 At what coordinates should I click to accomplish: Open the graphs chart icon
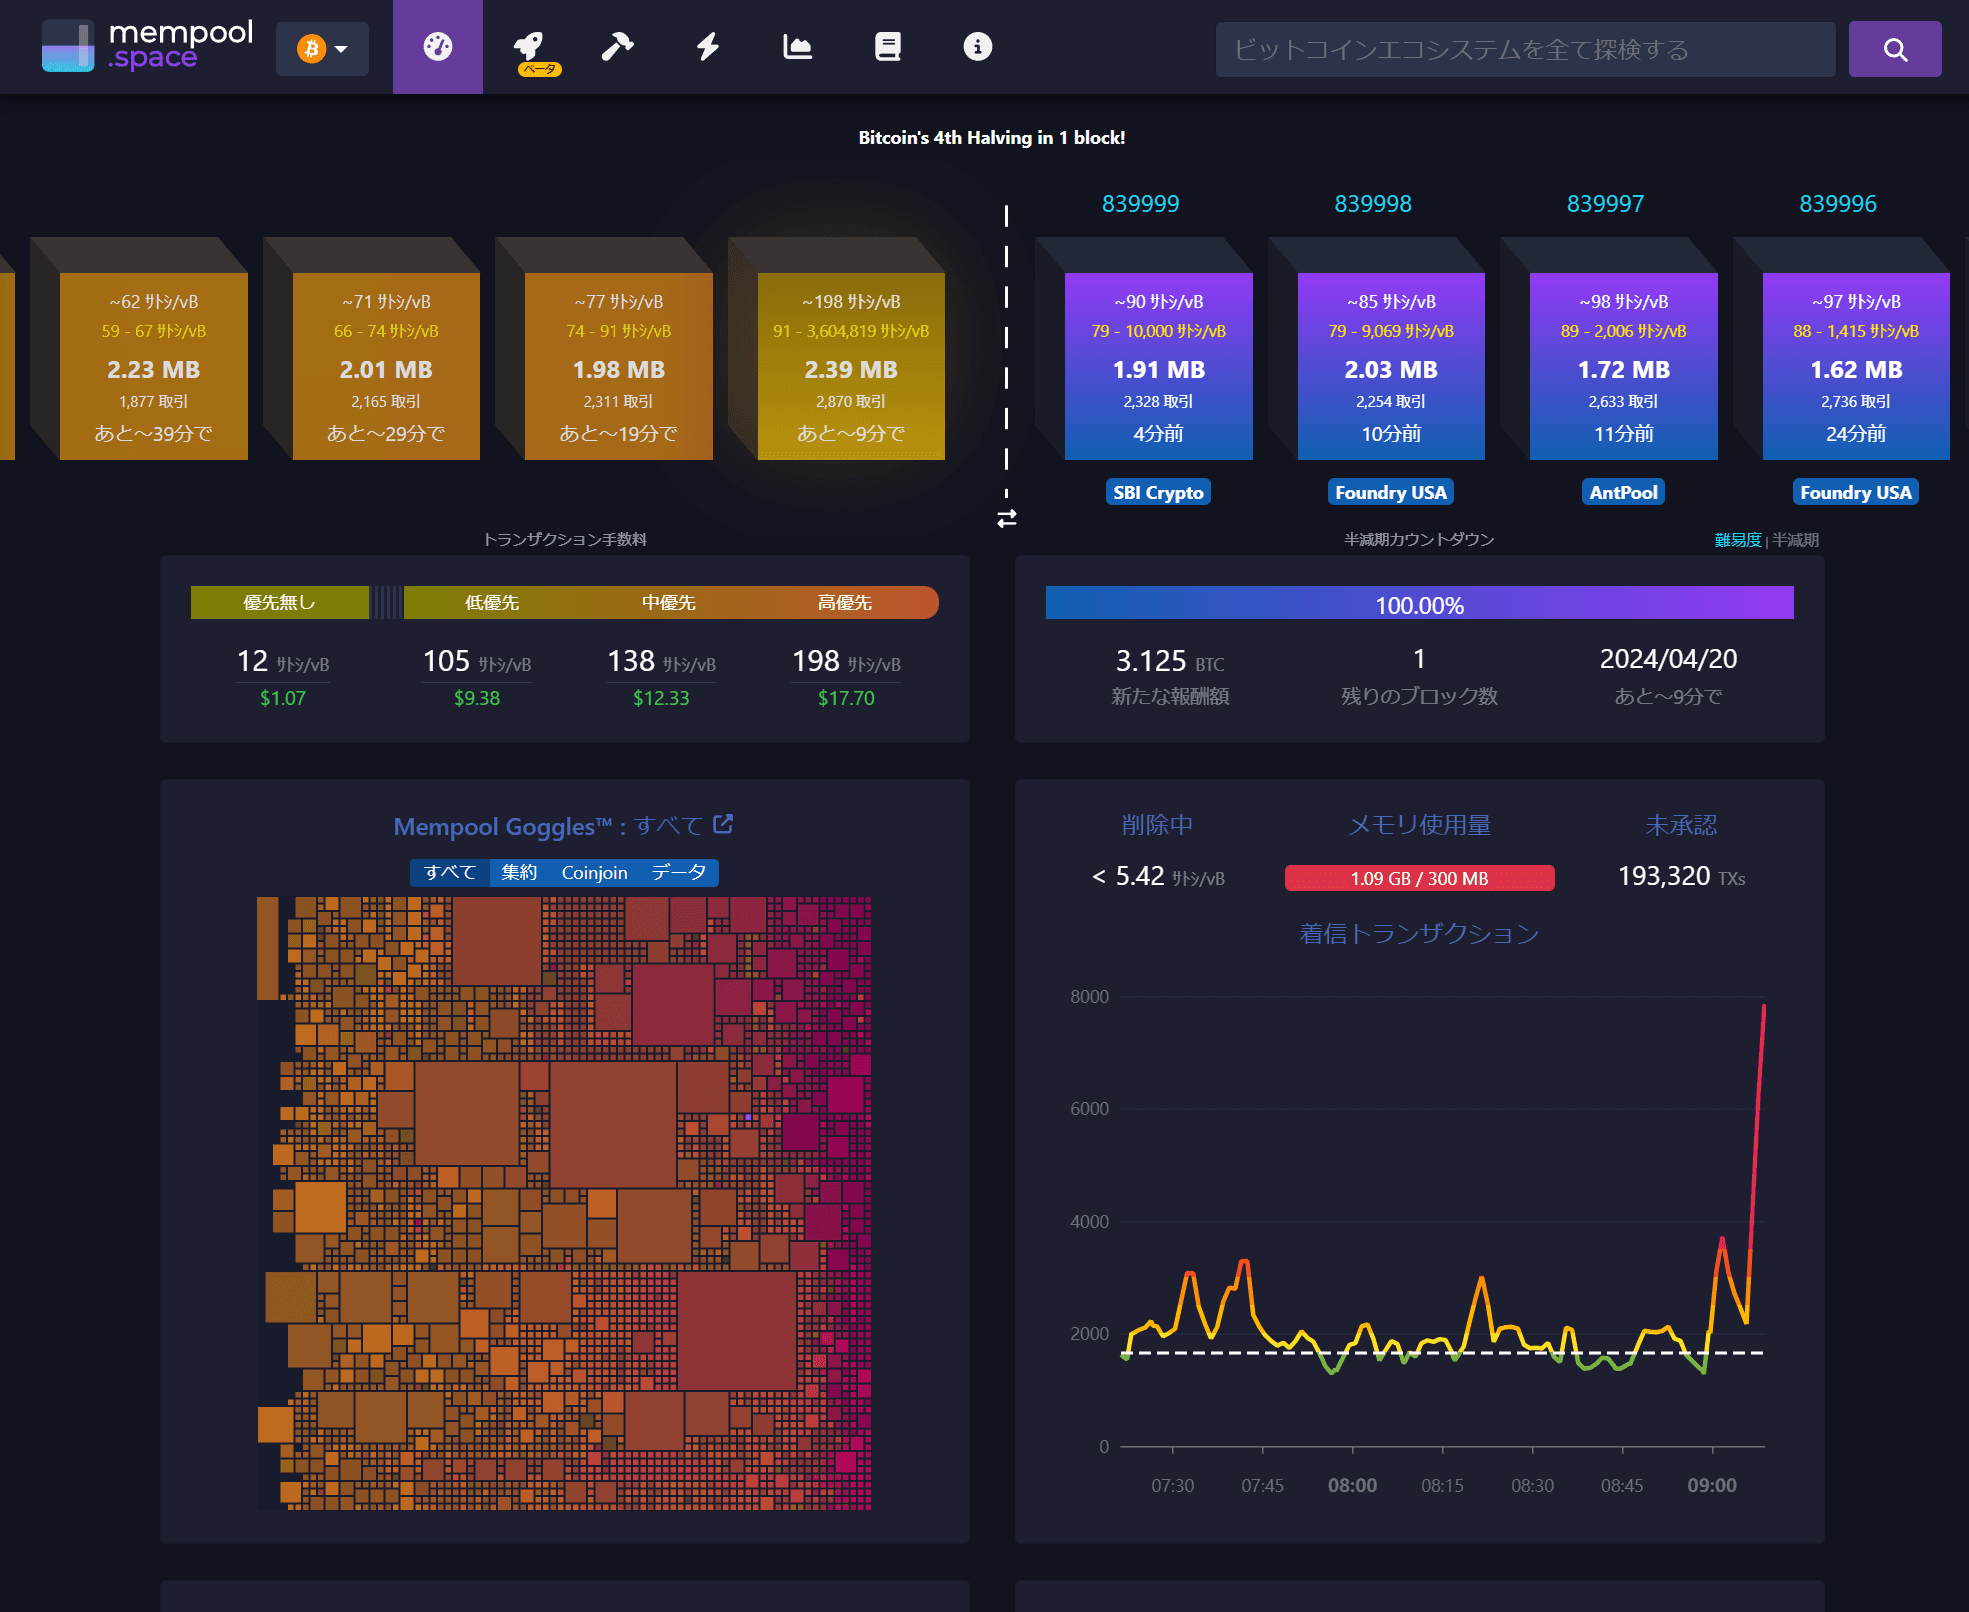click(x=797, y=47)
